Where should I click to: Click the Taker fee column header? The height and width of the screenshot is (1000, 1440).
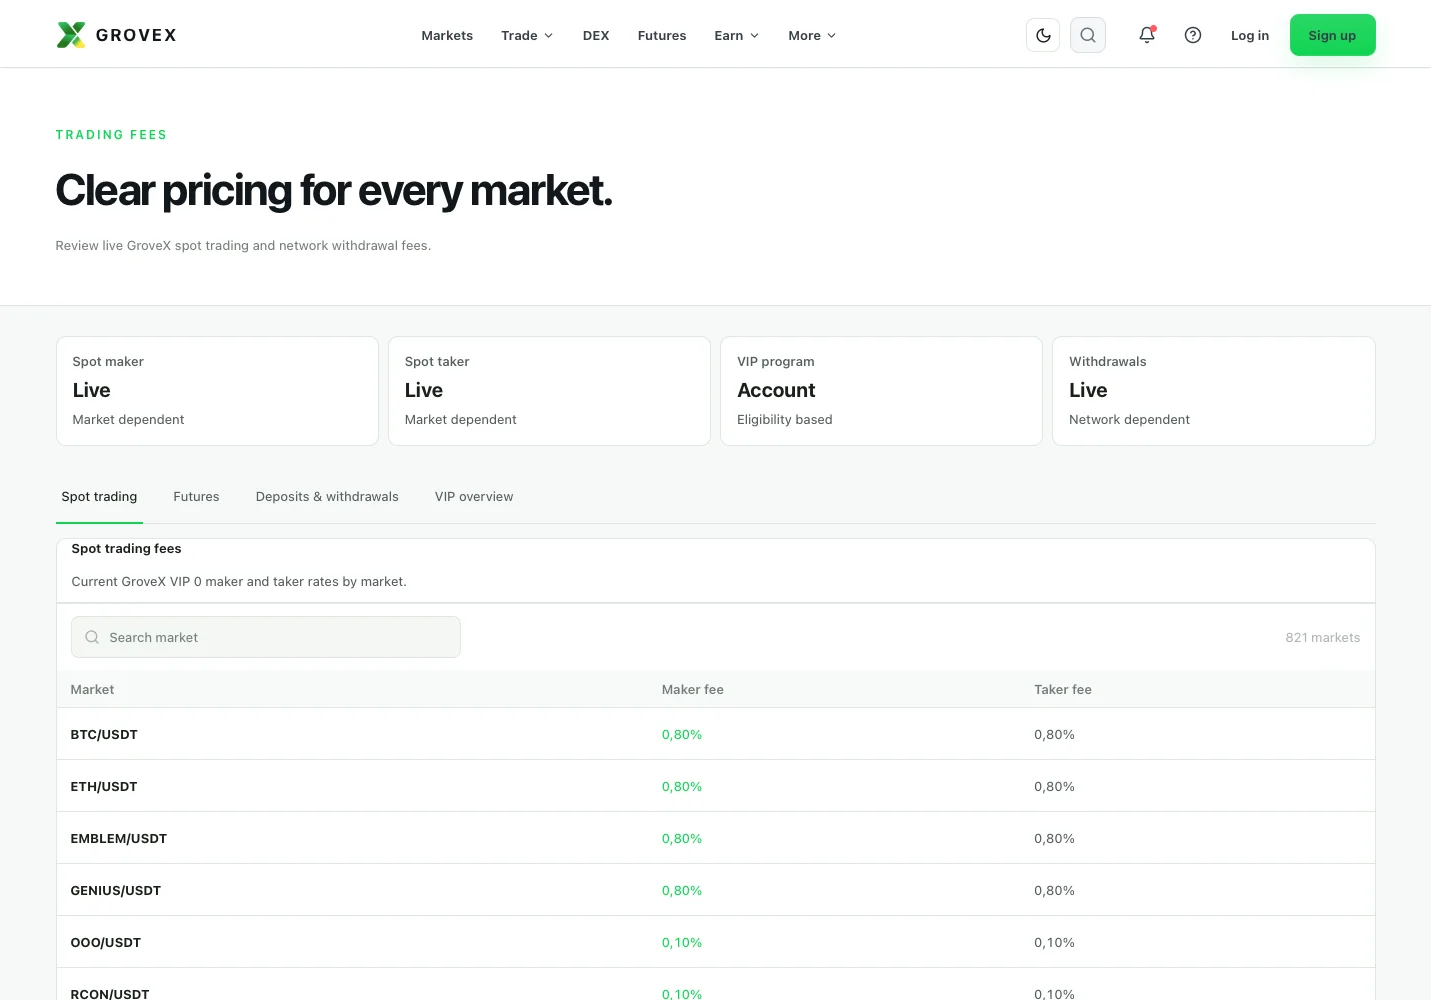[1063, 690]
